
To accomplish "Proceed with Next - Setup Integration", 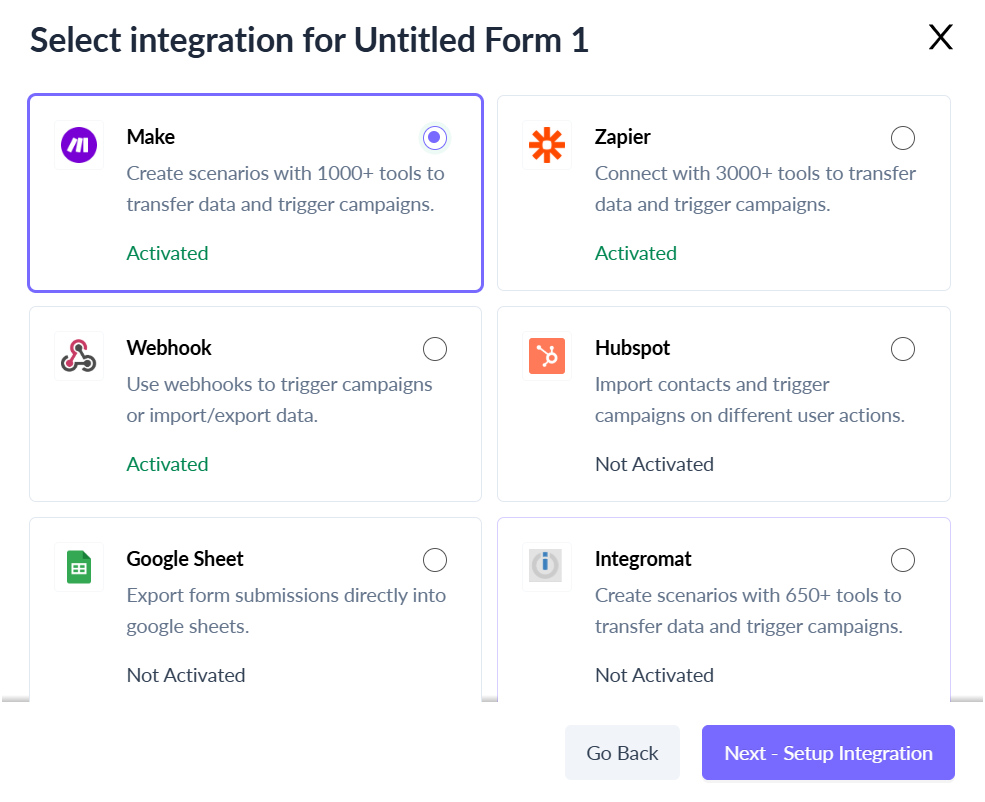I will (x=828, y=752).
